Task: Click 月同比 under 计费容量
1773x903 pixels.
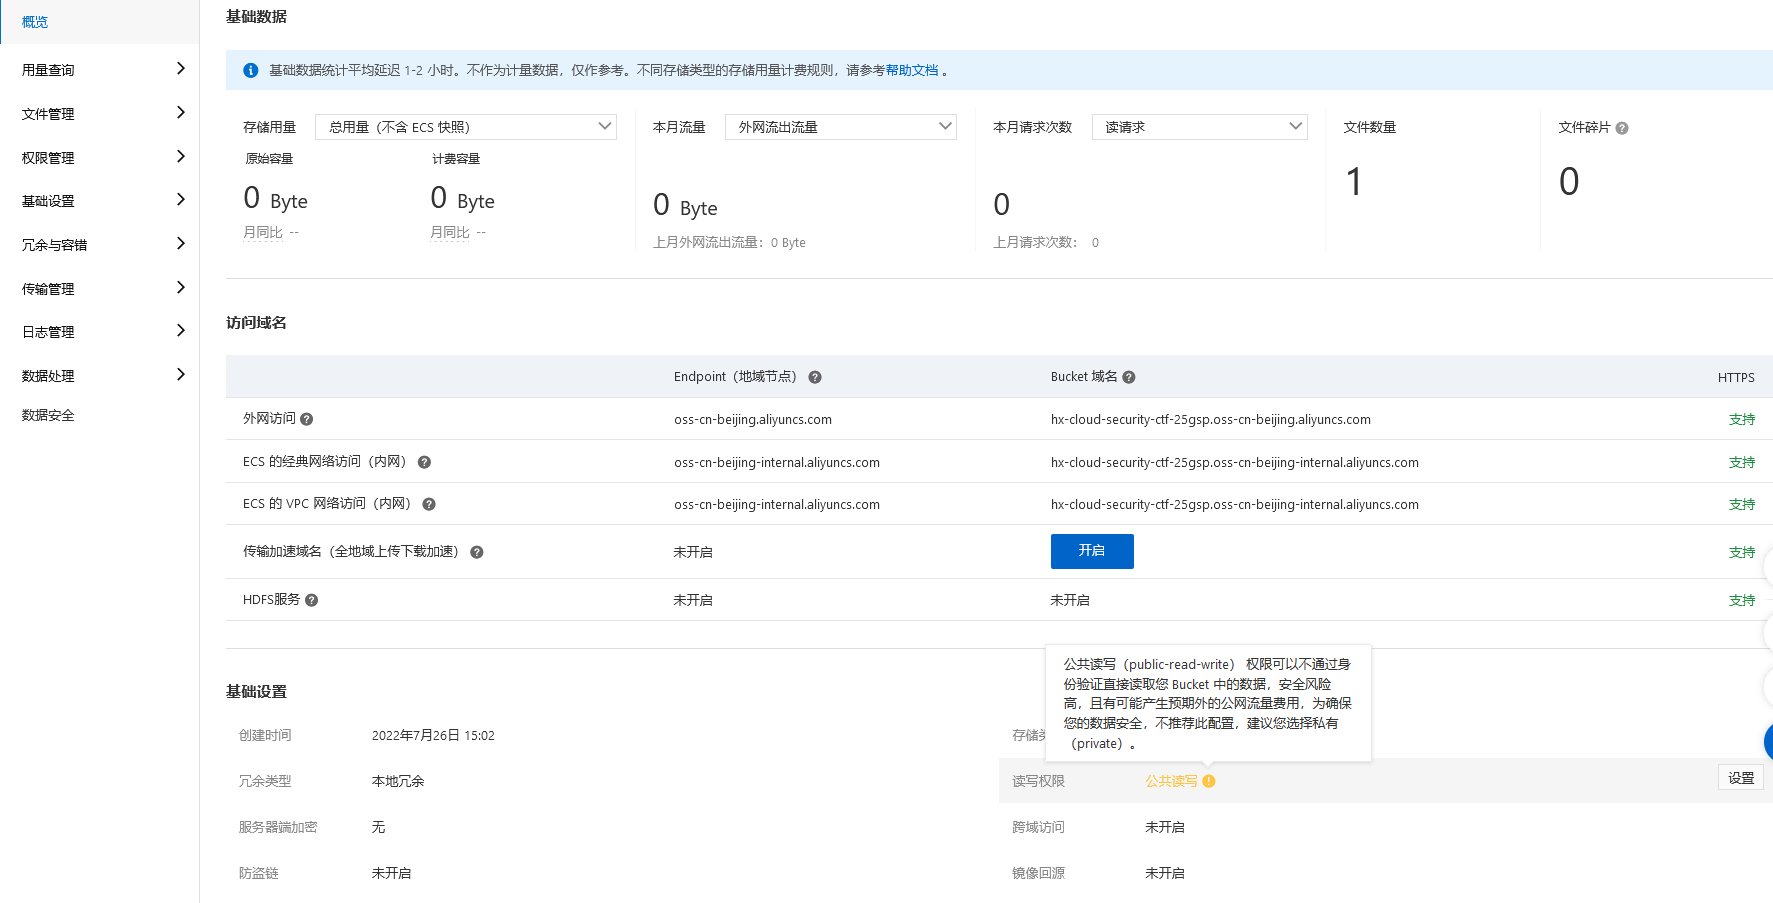Action: (450, 232)
